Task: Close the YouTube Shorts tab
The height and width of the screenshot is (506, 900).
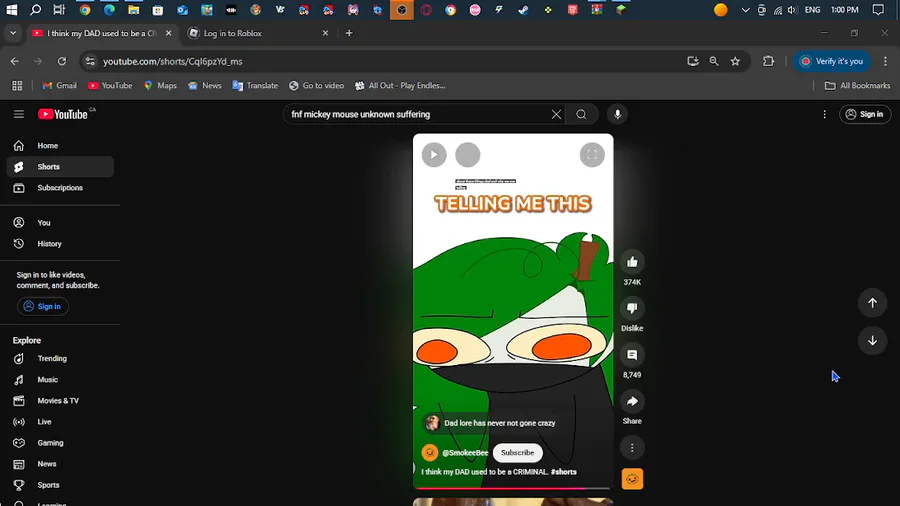Action: (x=168, y=33)
